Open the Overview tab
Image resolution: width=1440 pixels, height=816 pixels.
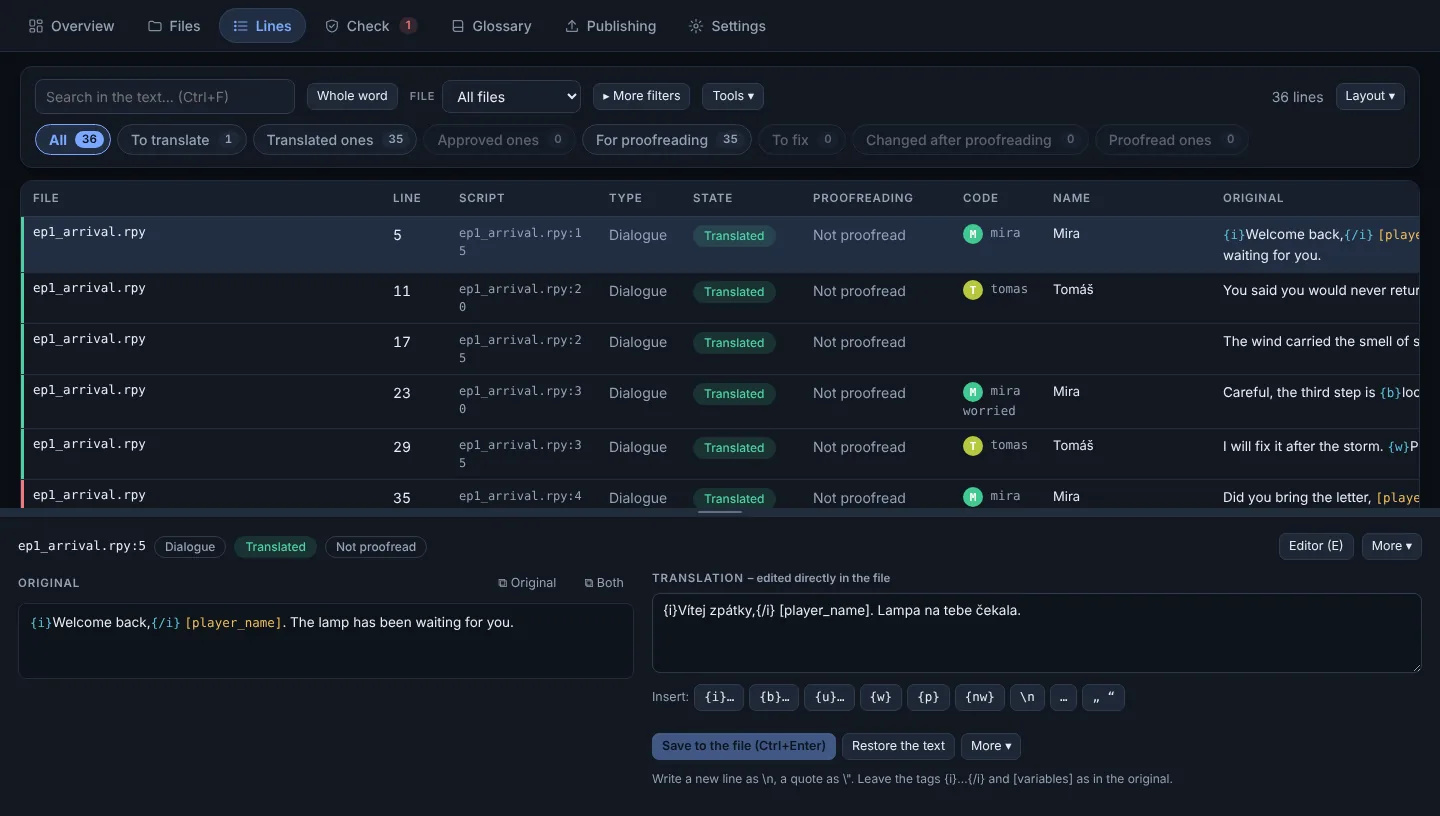tap(71, 26)
